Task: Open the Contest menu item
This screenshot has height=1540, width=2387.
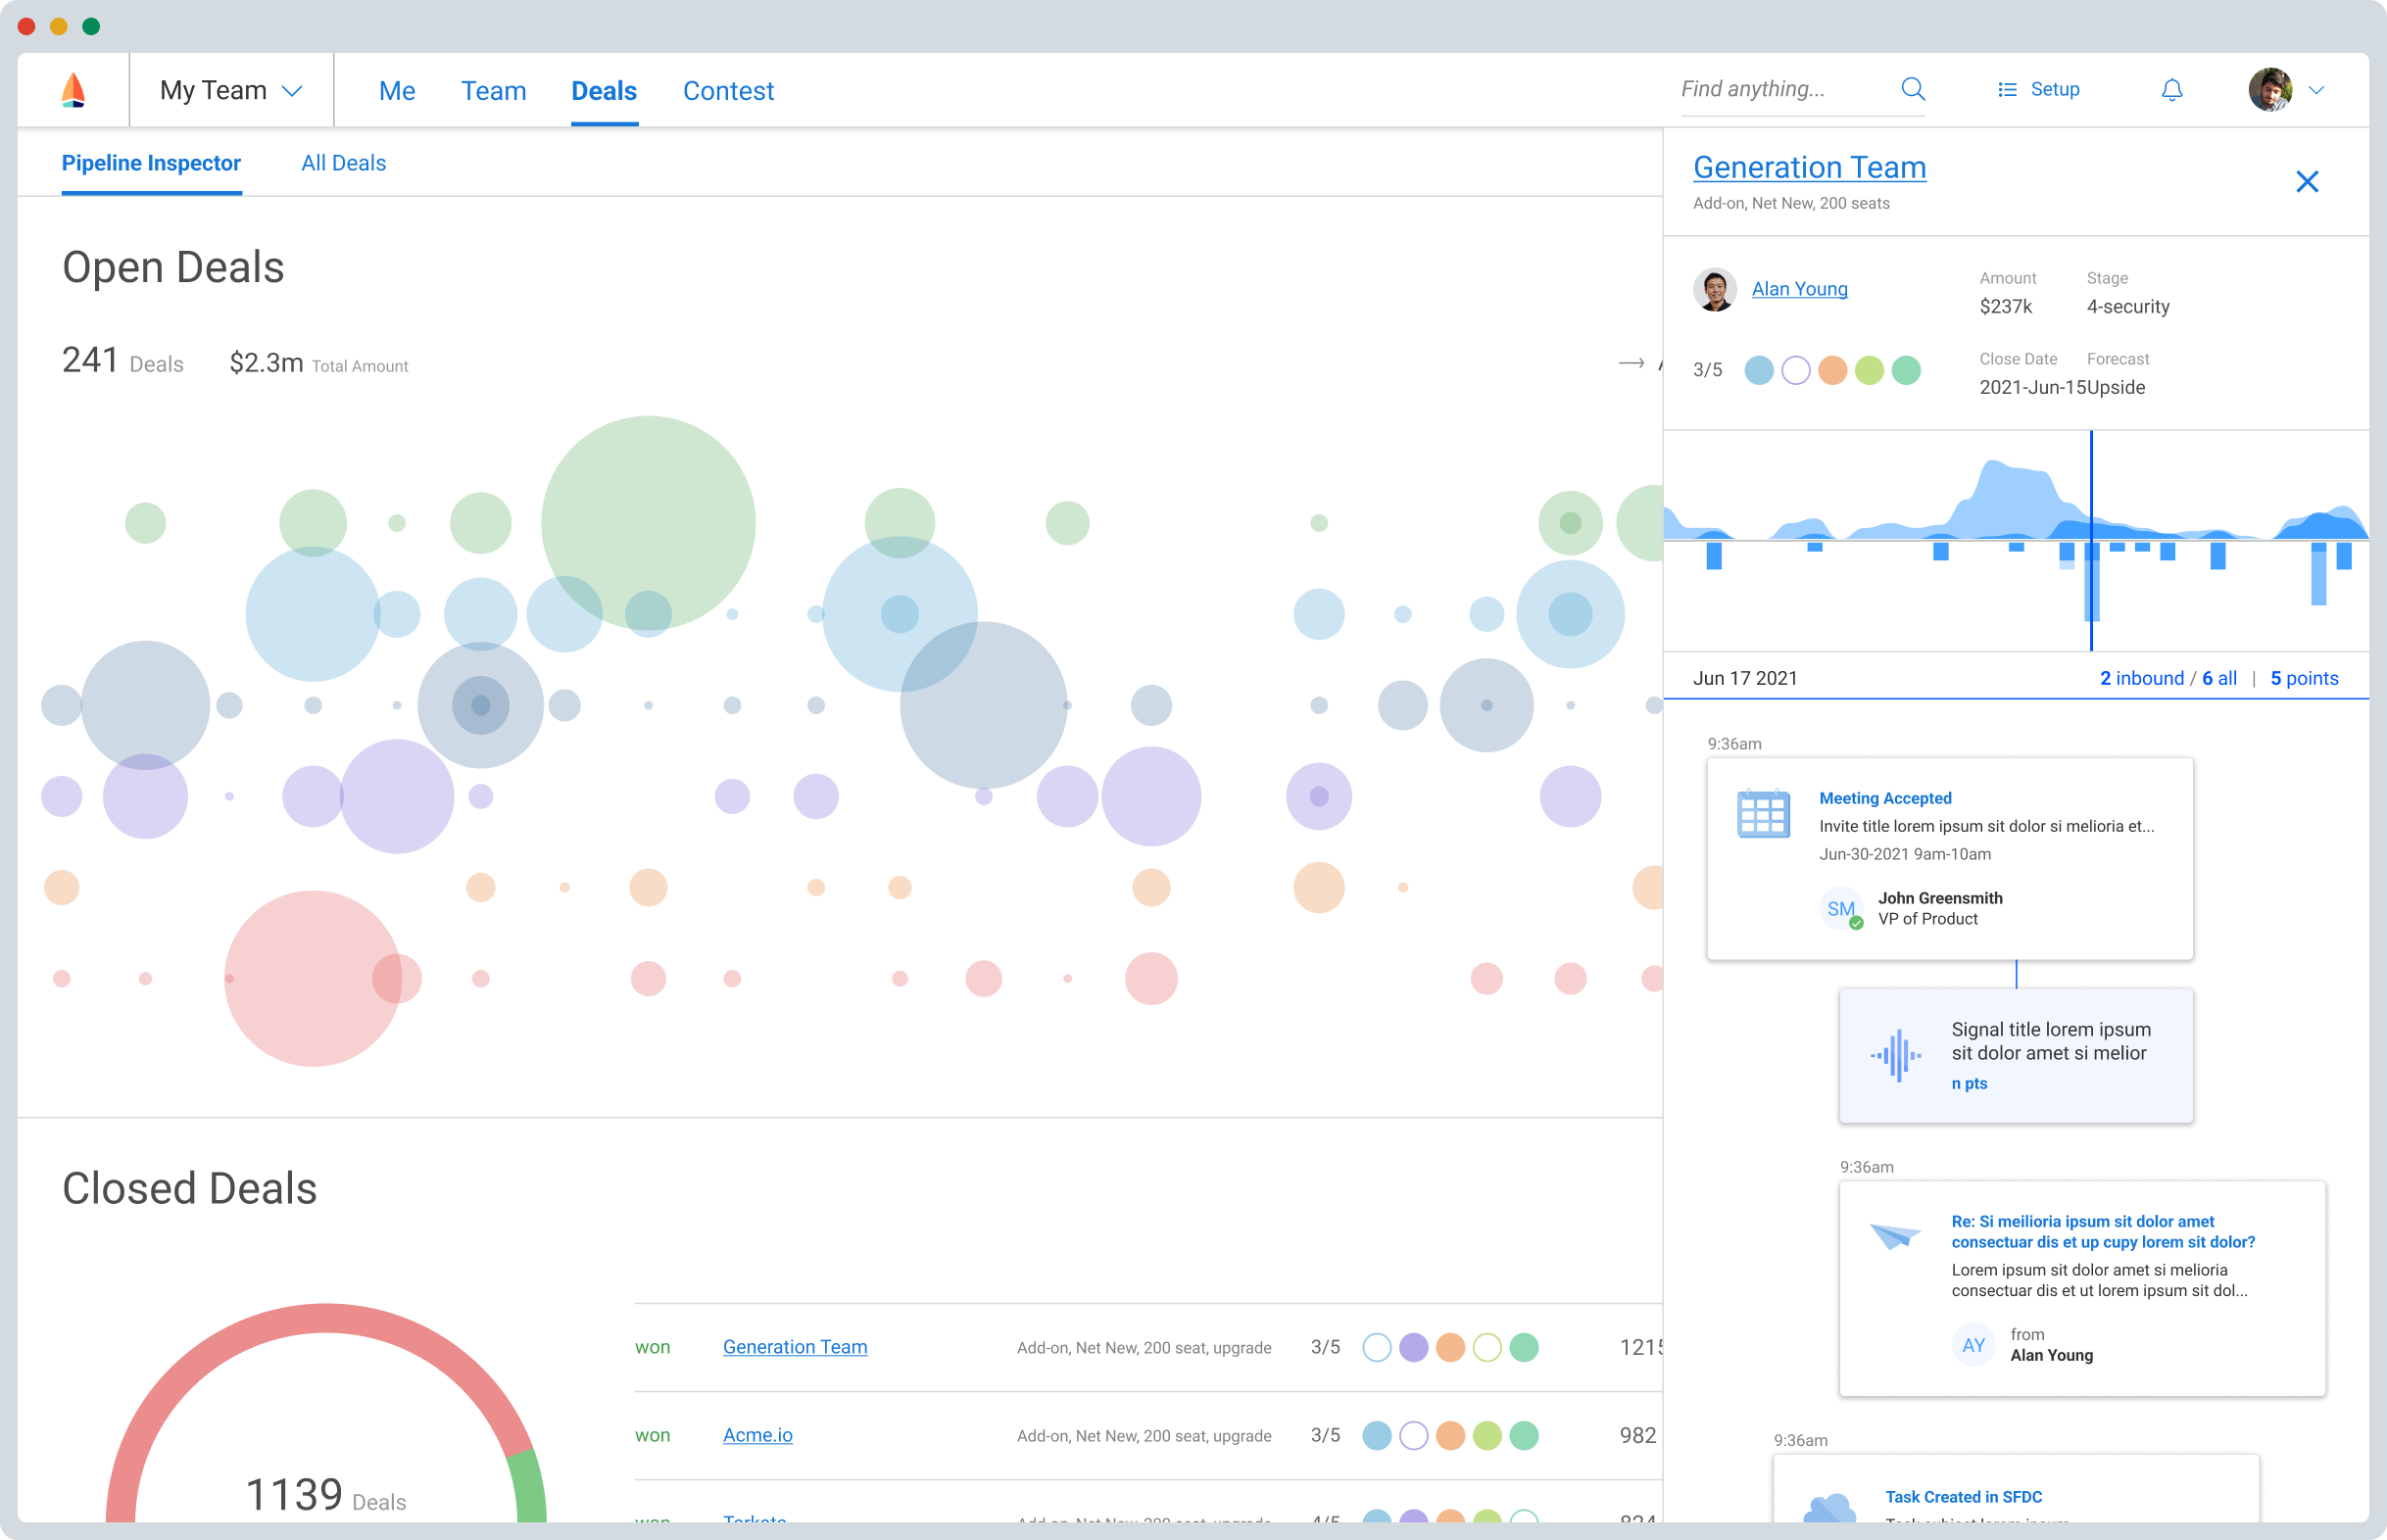Action: tap(728, 91)
